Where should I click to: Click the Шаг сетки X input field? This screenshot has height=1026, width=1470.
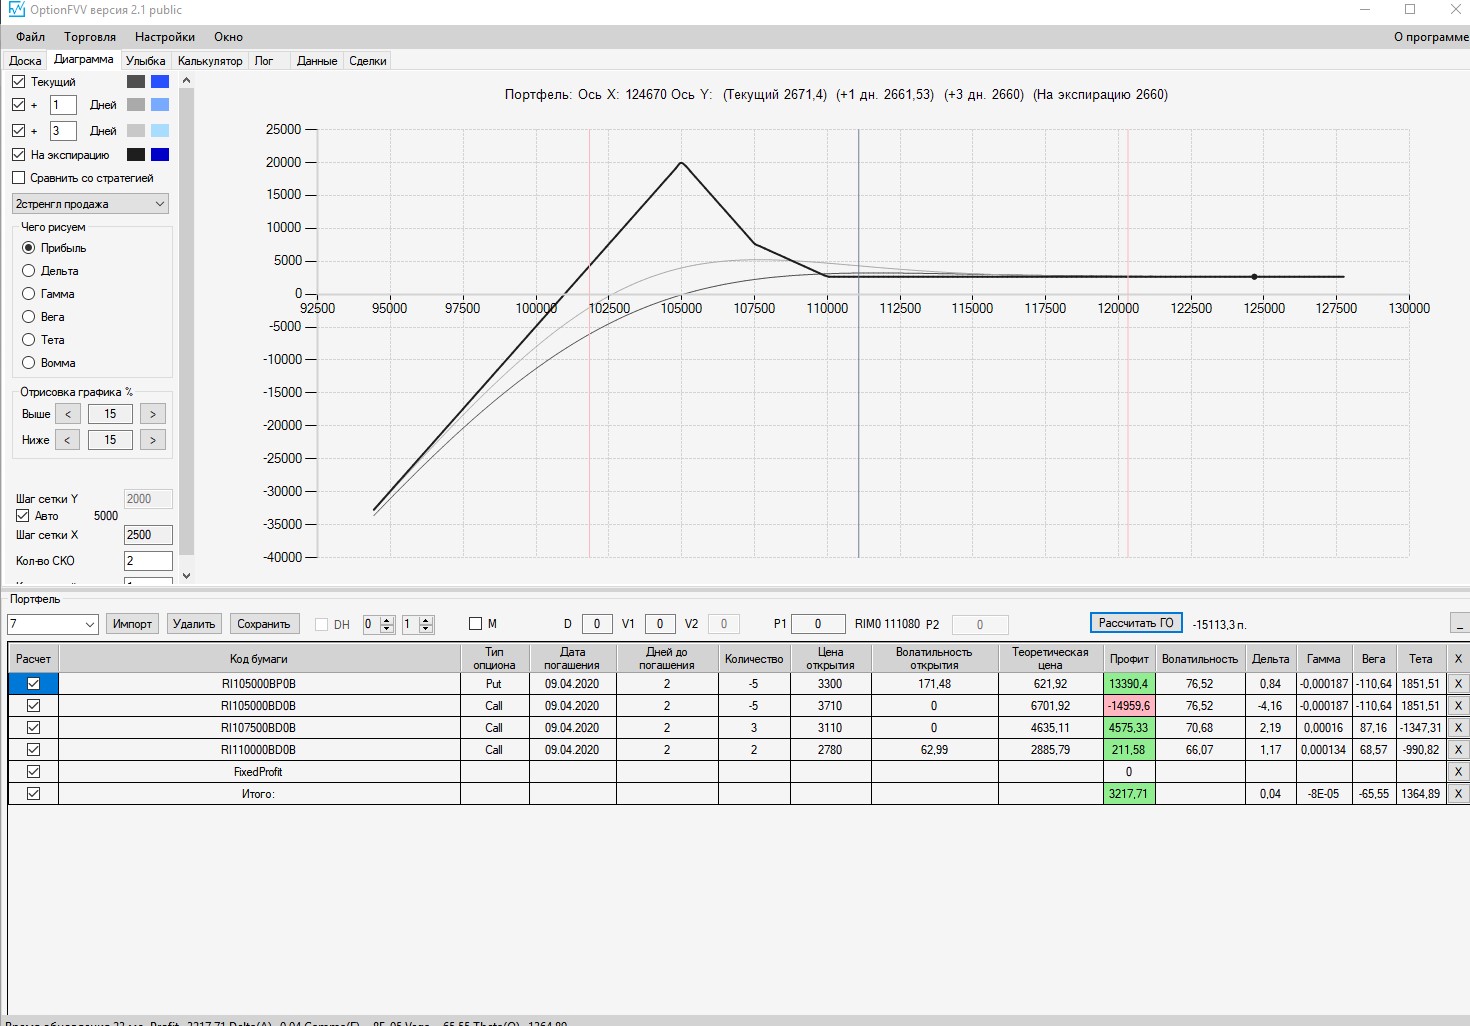point(148,535)
